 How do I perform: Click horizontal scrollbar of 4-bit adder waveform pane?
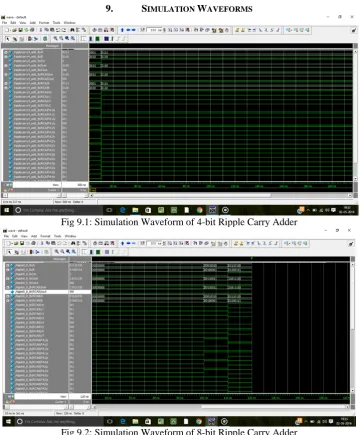(x=221, y=195)
